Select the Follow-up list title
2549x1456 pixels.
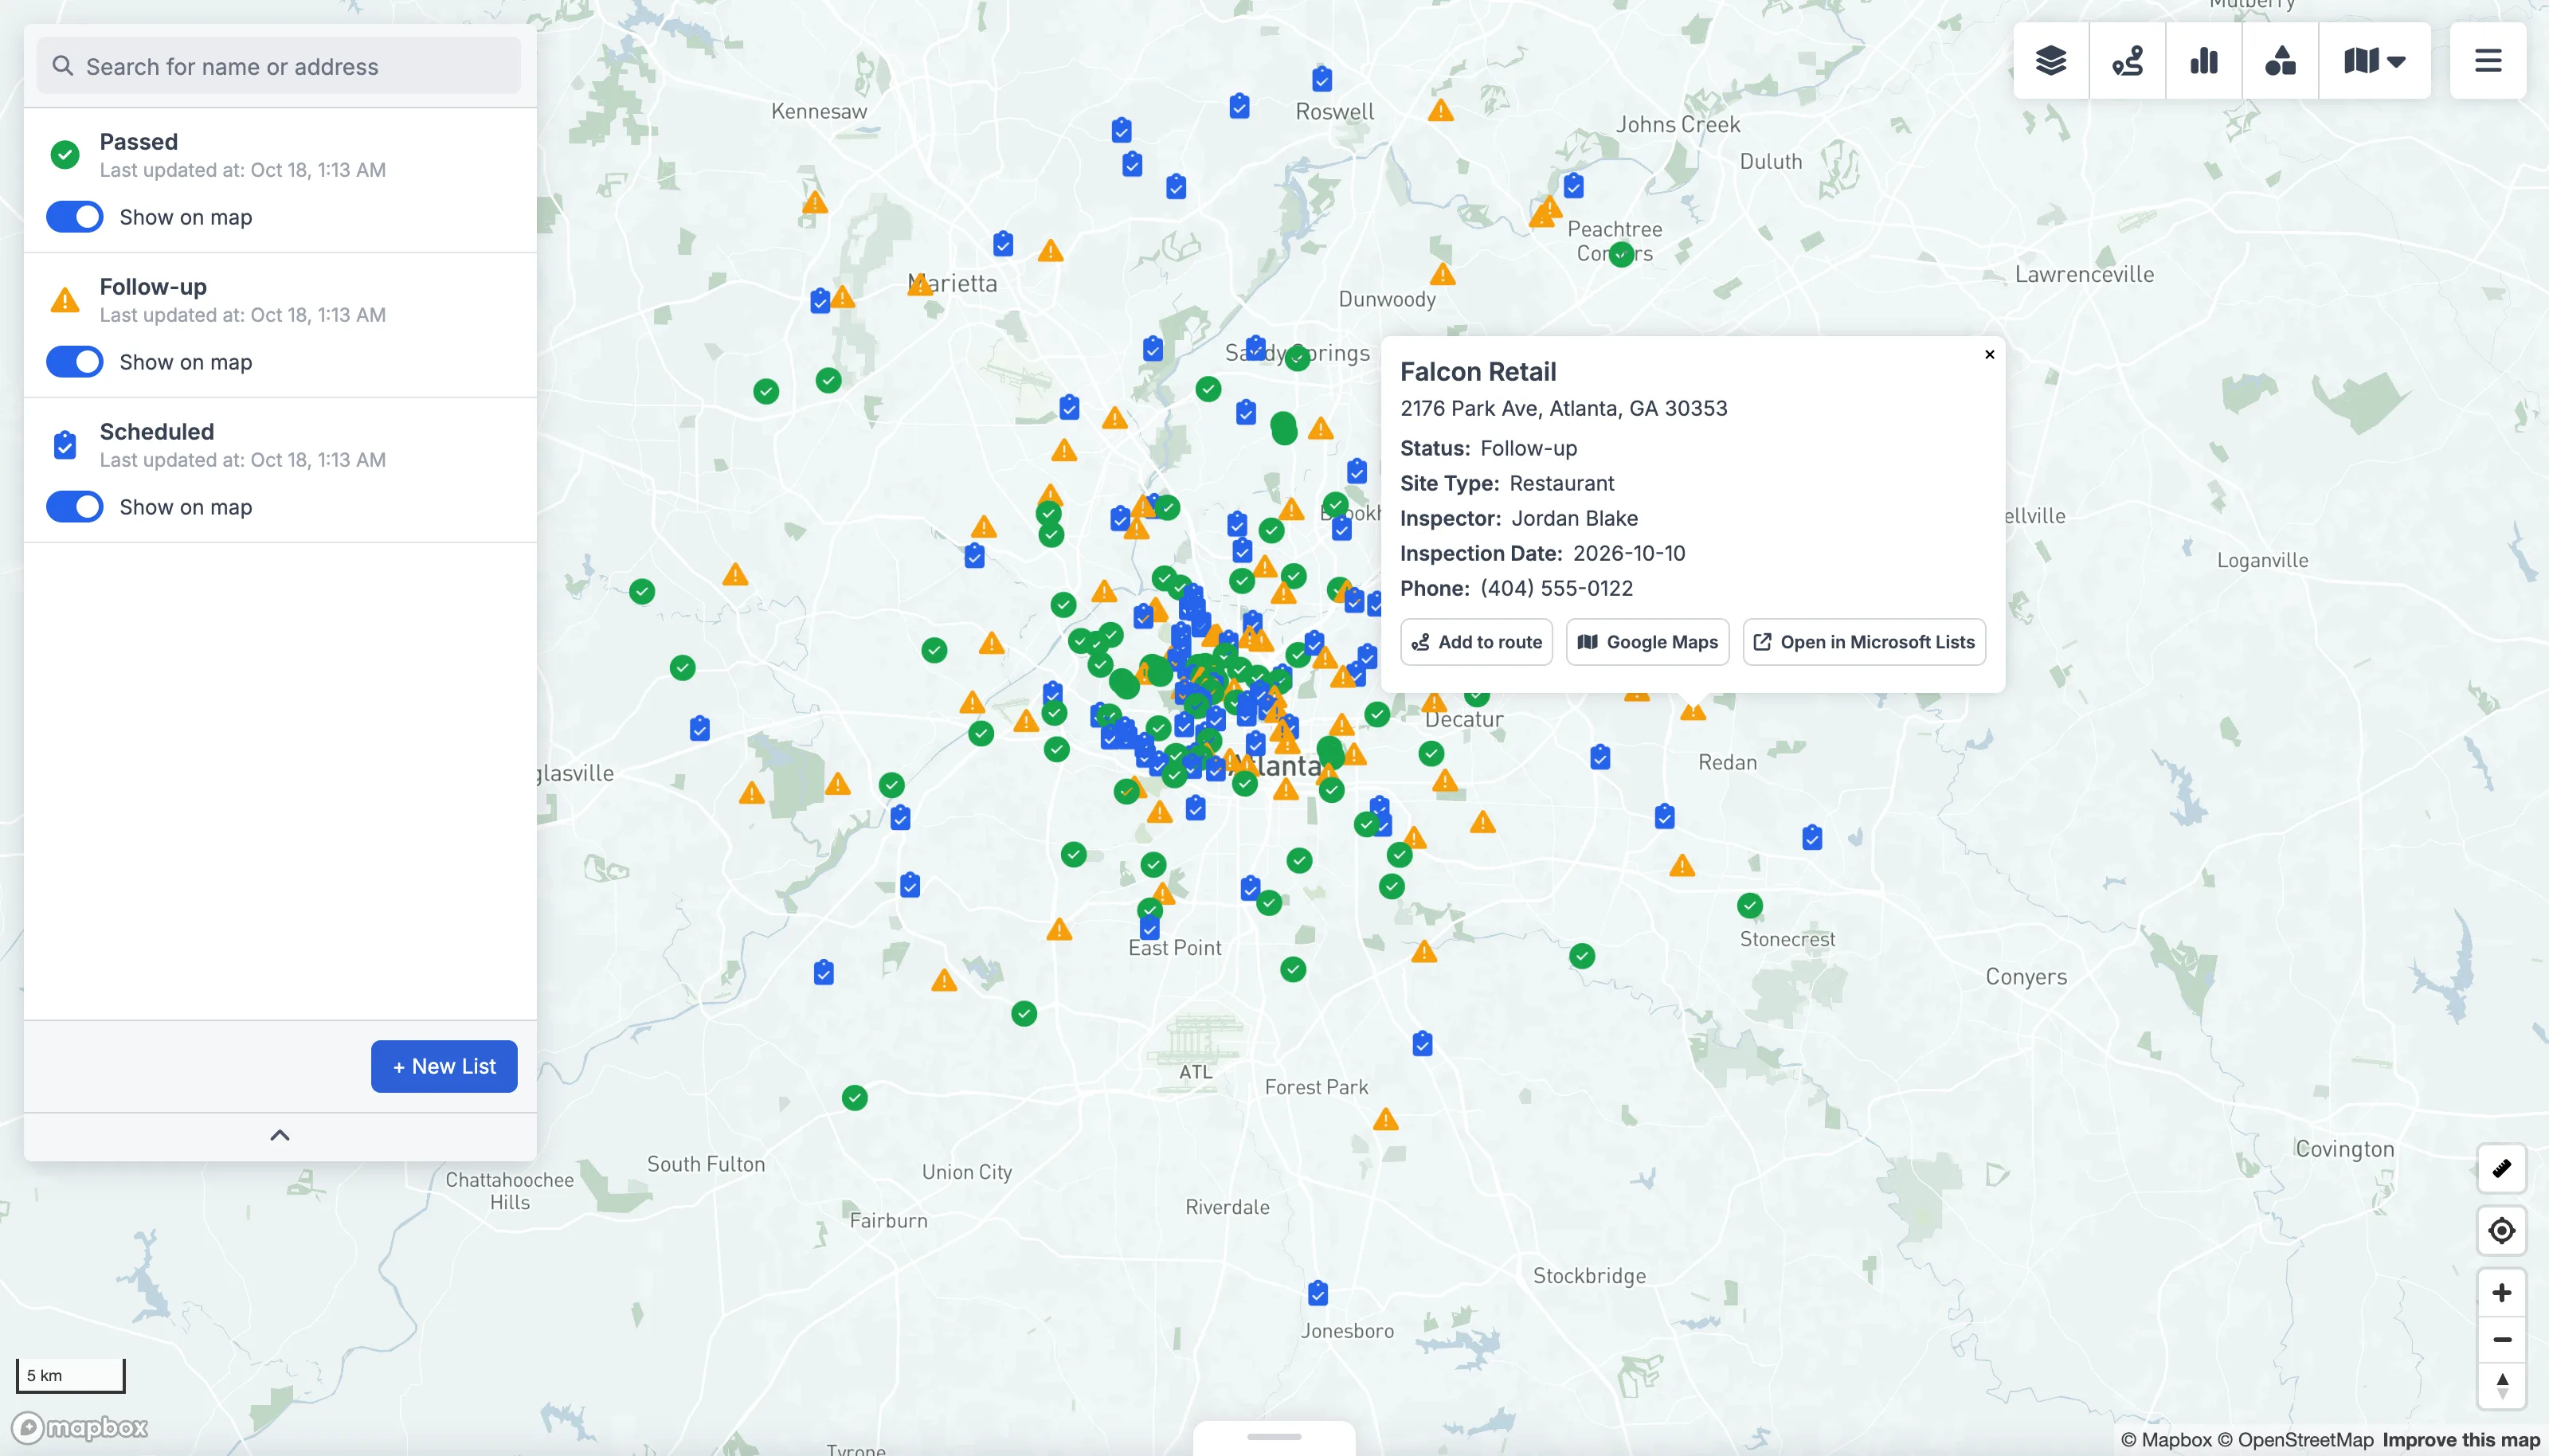153,287
